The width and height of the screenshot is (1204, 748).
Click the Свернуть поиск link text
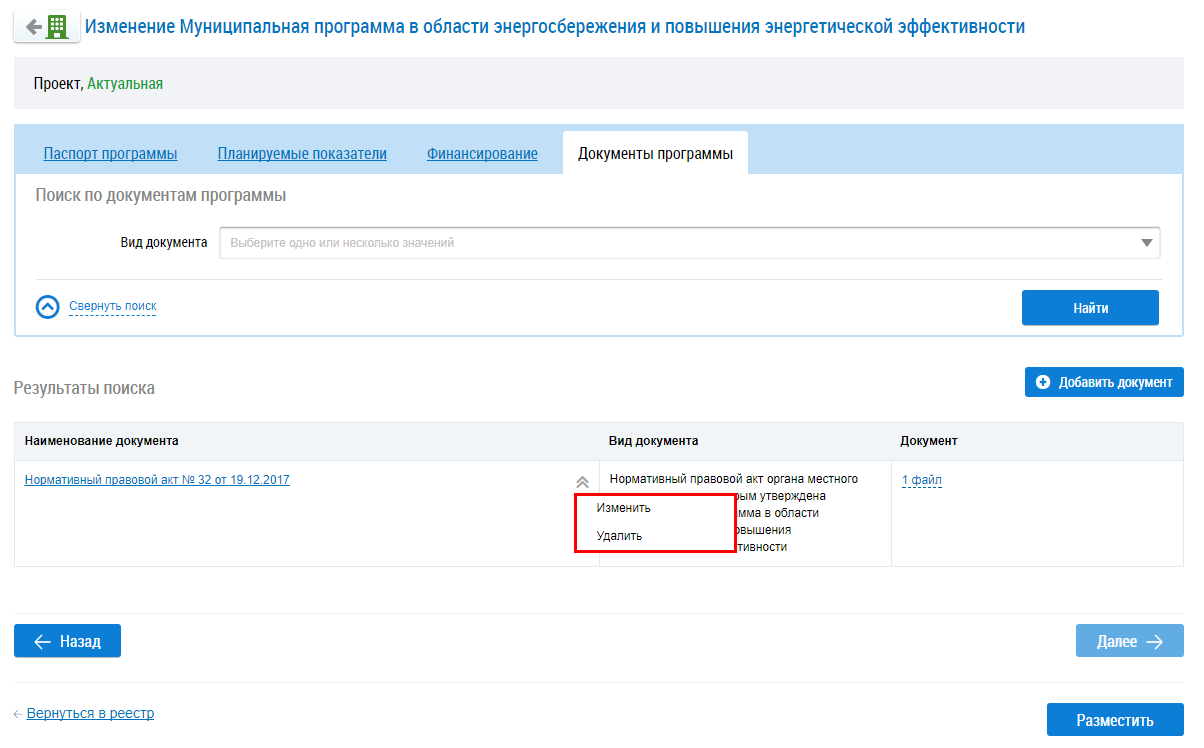click(112, 306)
